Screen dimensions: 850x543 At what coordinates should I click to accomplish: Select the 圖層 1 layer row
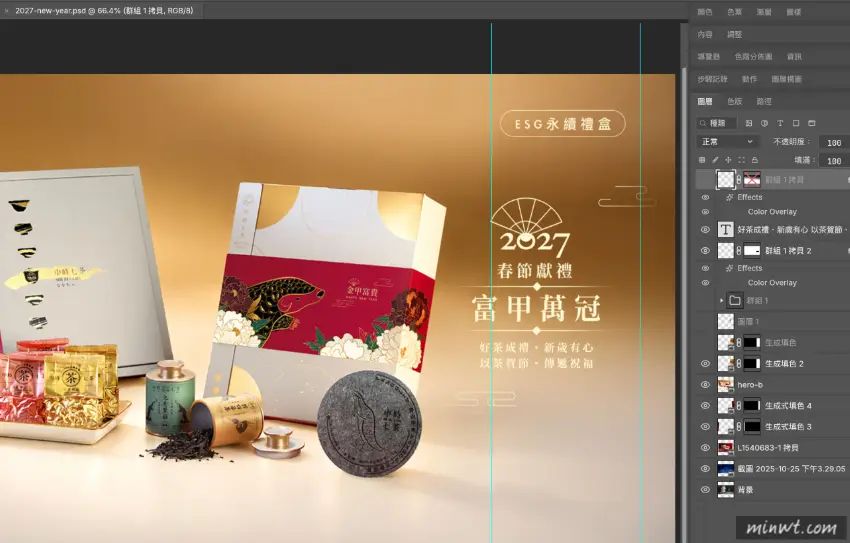tap(773, 321)
